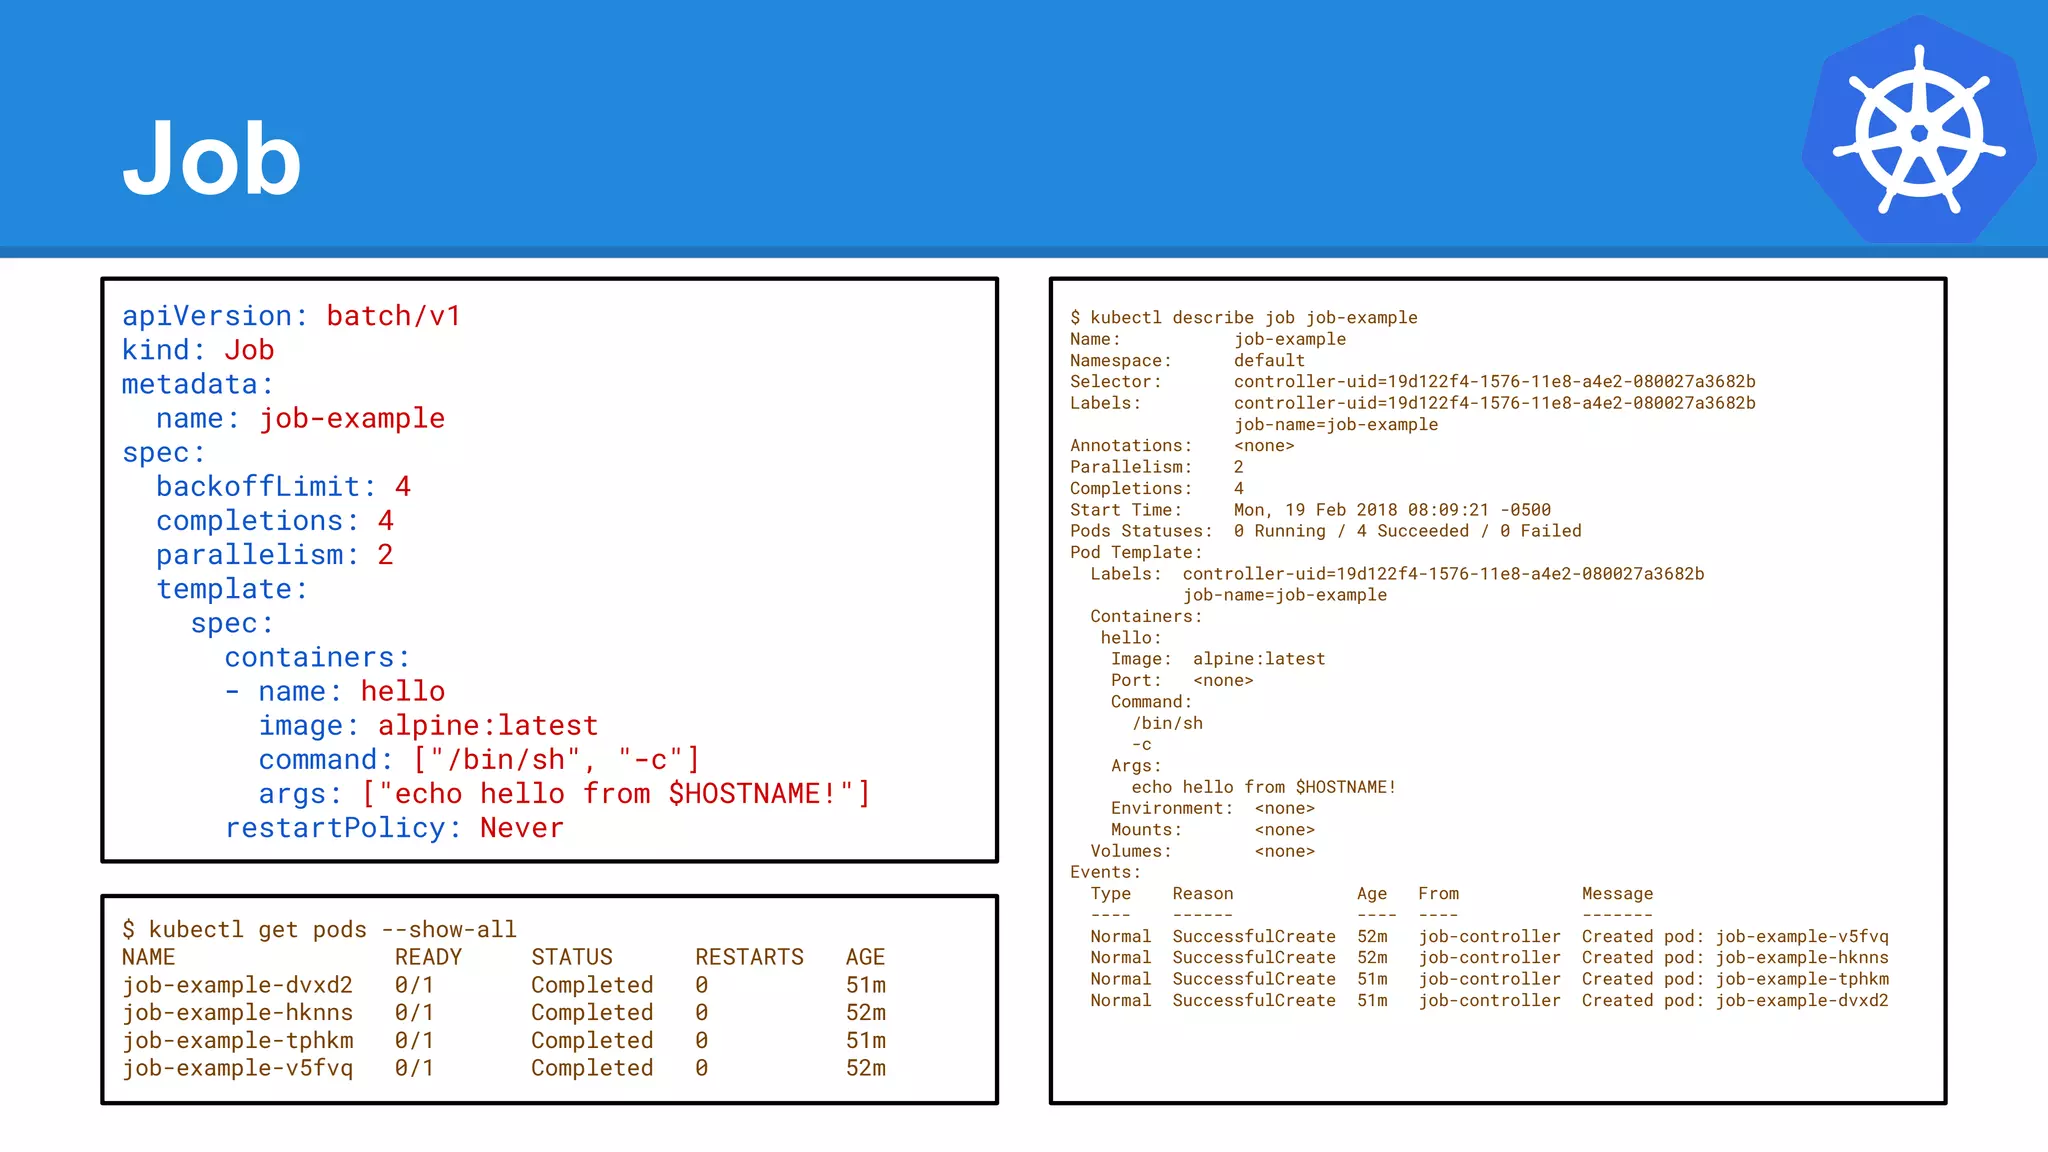Click the kubectl describe job command

click(1243, 317)
